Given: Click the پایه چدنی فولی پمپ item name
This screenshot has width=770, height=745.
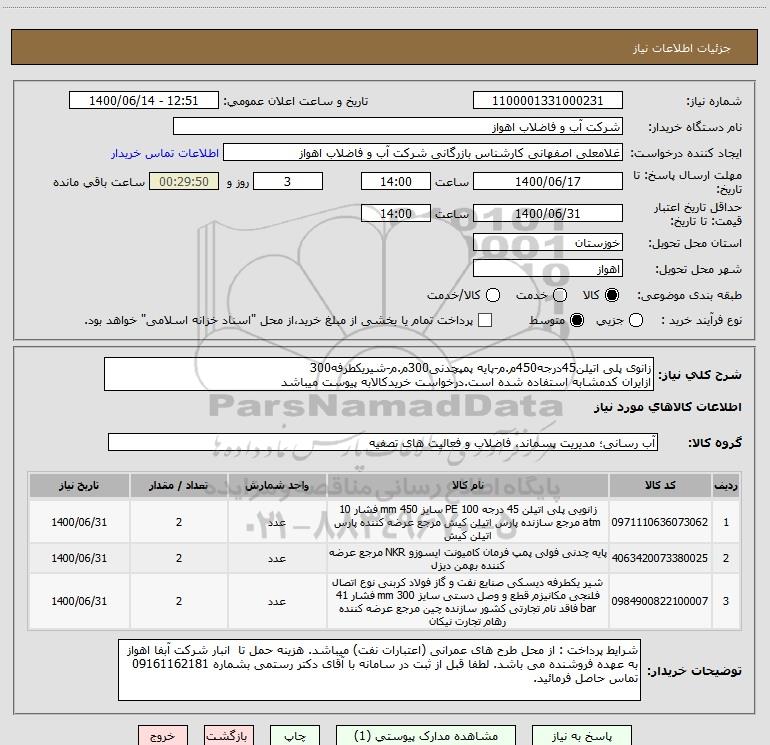Looking at the screenshot, I should click(468, 558).
